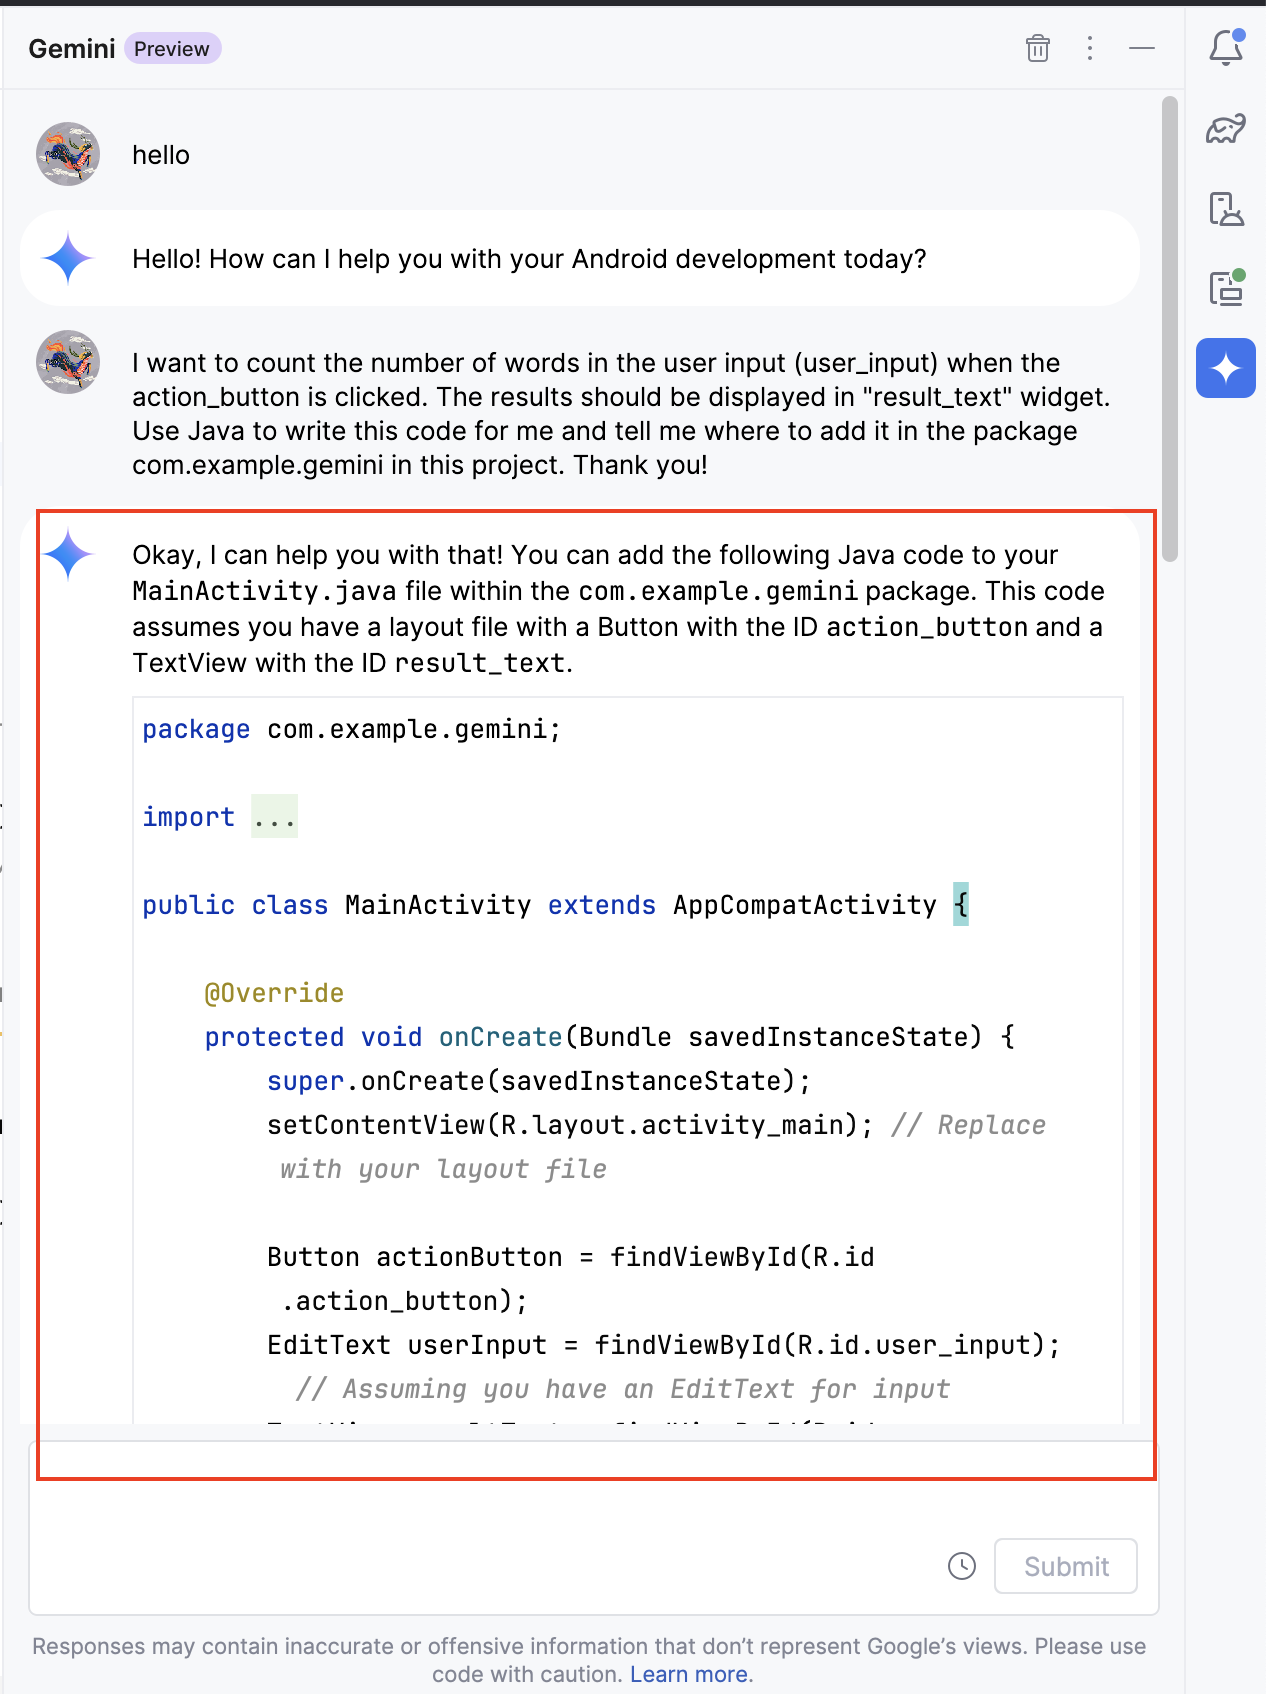Hide the Gemini panel with the dash icon
Viewport: 1266px width, 1694px height.
tap(1141, 48)
